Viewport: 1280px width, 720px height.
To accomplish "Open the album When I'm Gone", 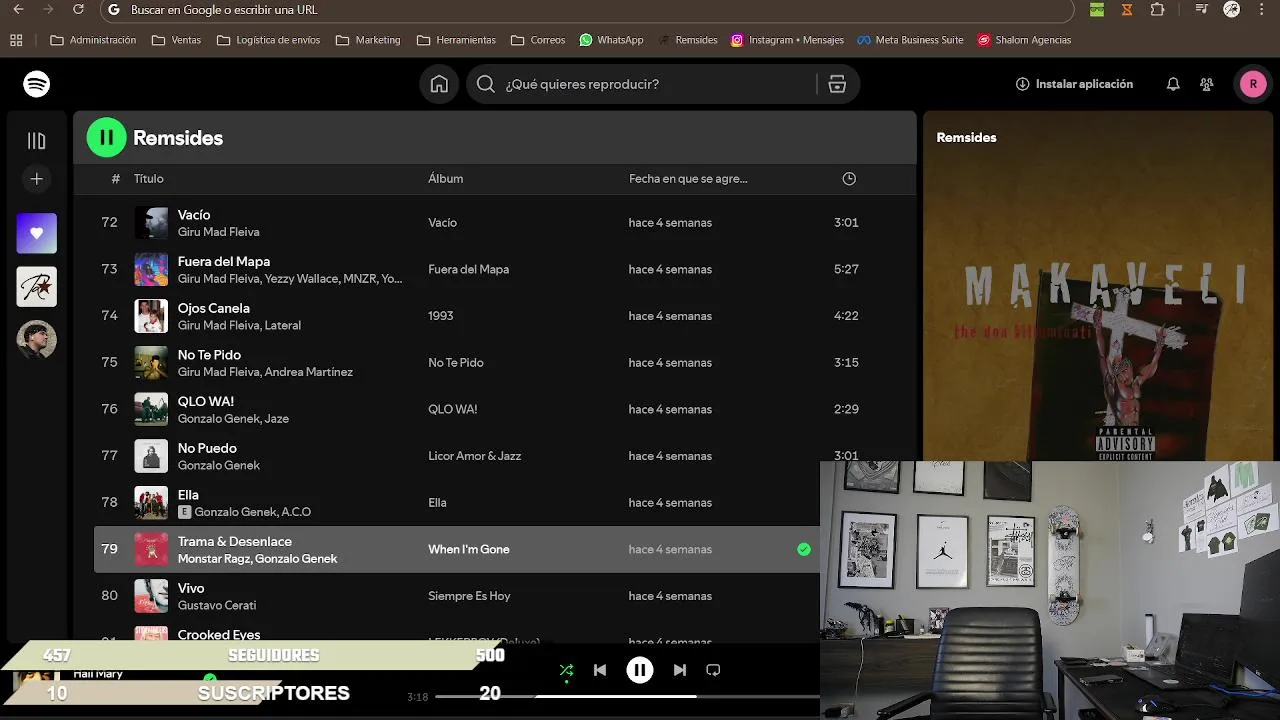I will click(x=469, y=549).
